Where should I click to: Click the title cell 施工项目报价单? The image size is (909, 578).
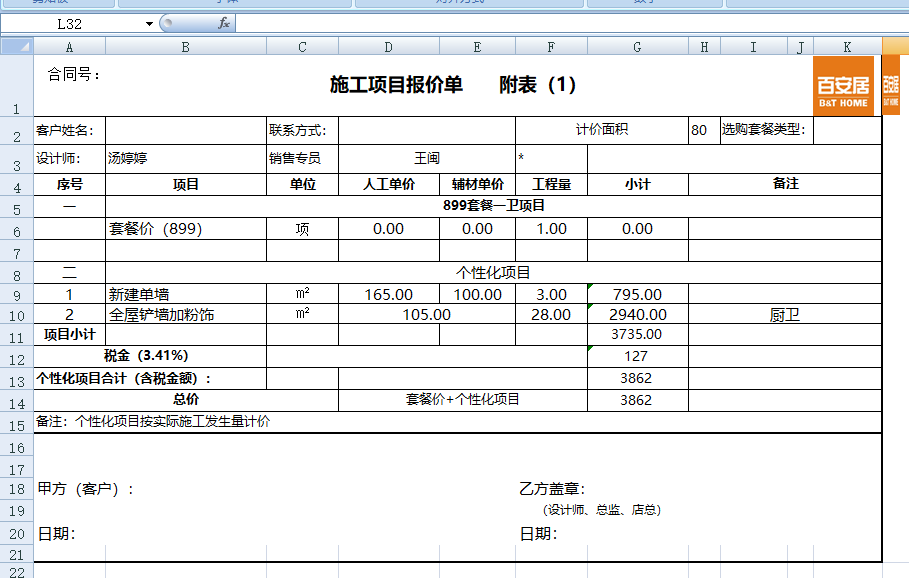point(396,86)
